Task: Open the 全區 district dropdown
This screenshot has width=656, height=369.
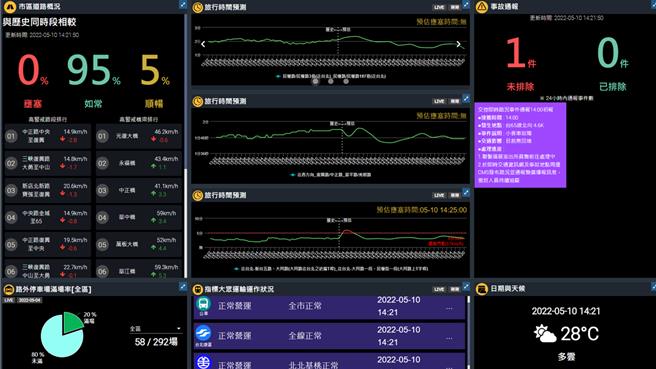Action: pyautogui.click(x=155, y=329)
